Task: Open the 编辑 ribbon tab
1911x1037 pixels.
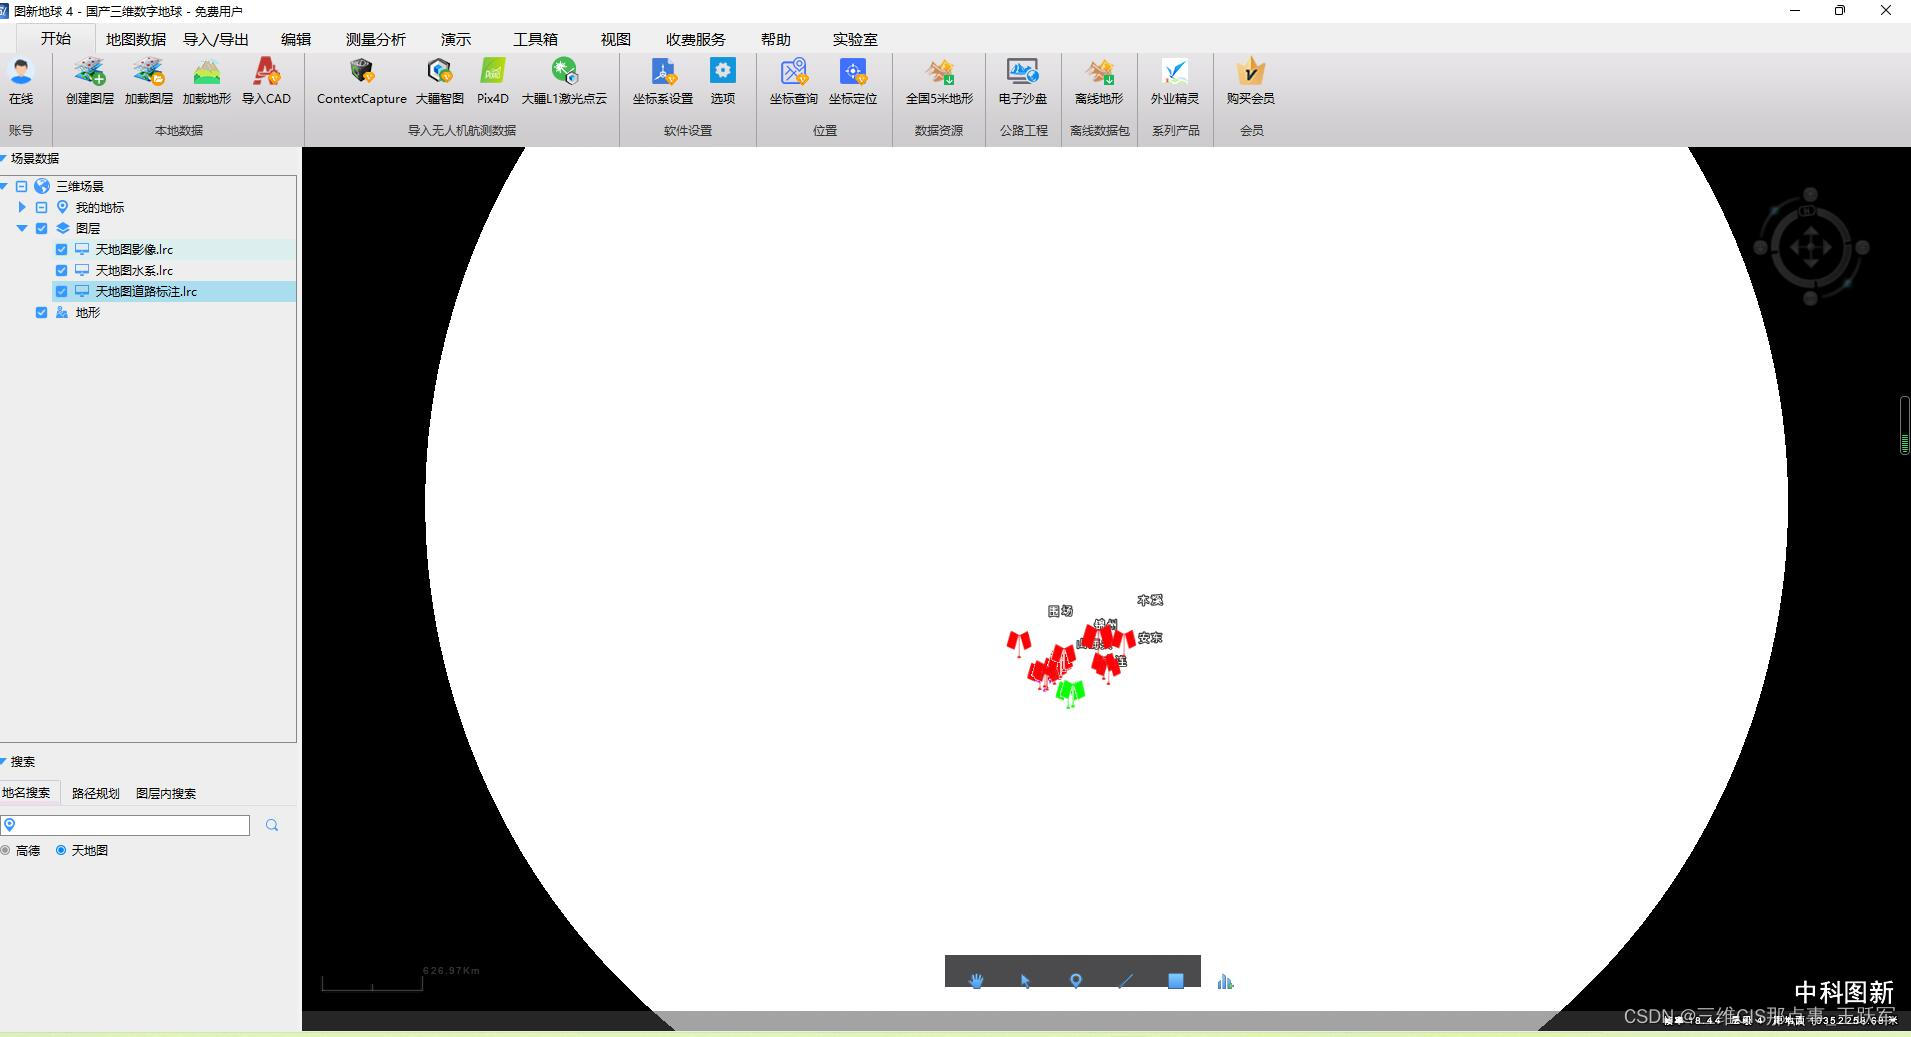Action: [x=296, y=39]
